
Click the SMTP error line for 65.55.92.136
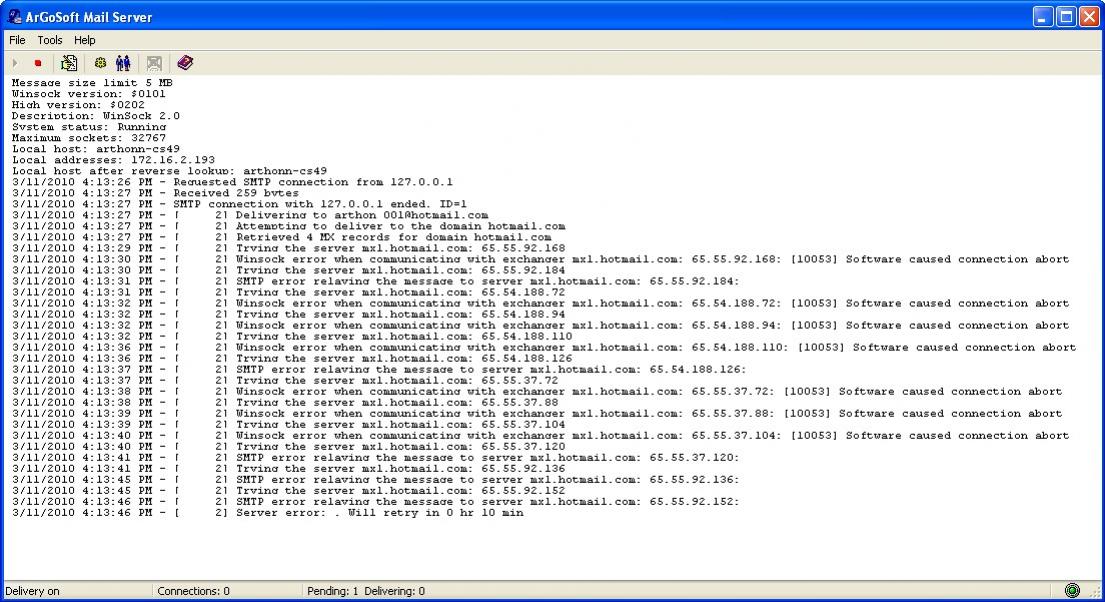pos(376,480)
